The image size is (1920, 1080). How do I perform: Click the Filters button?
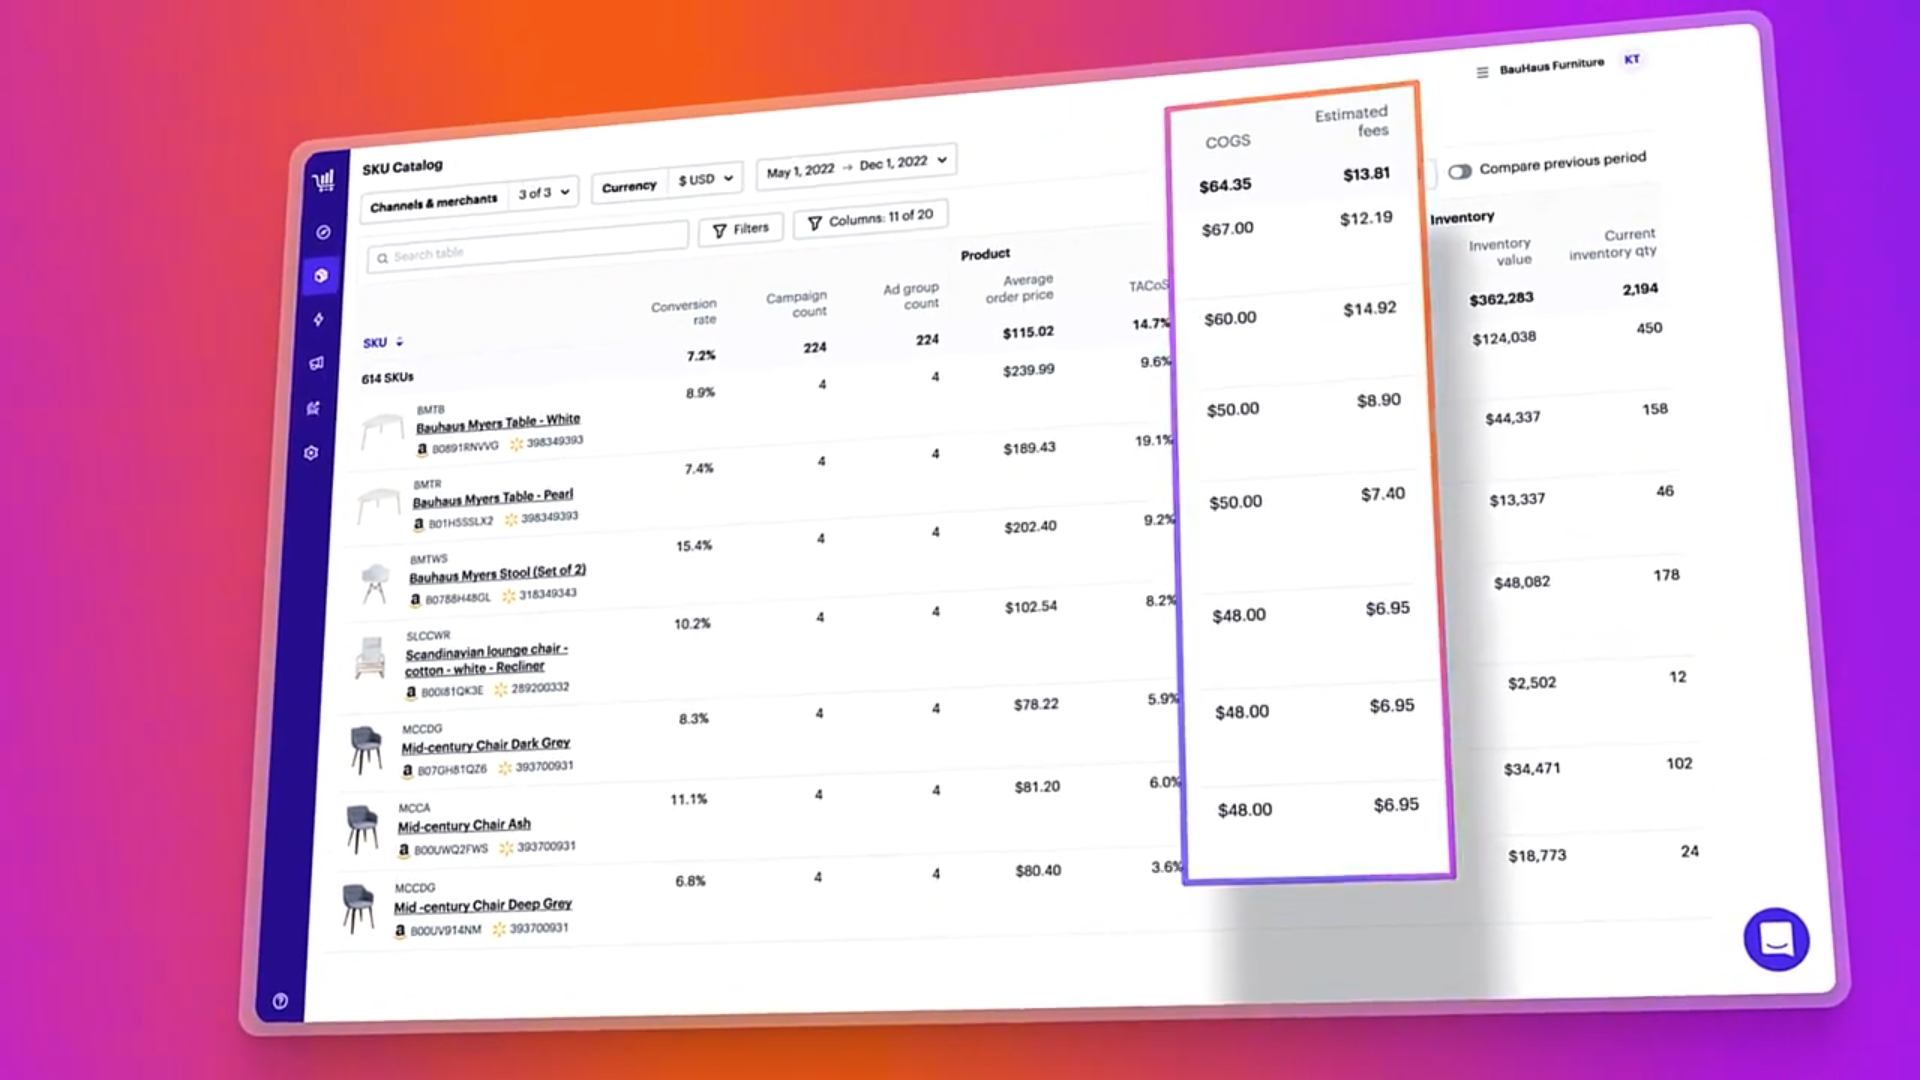click(740, 229)
